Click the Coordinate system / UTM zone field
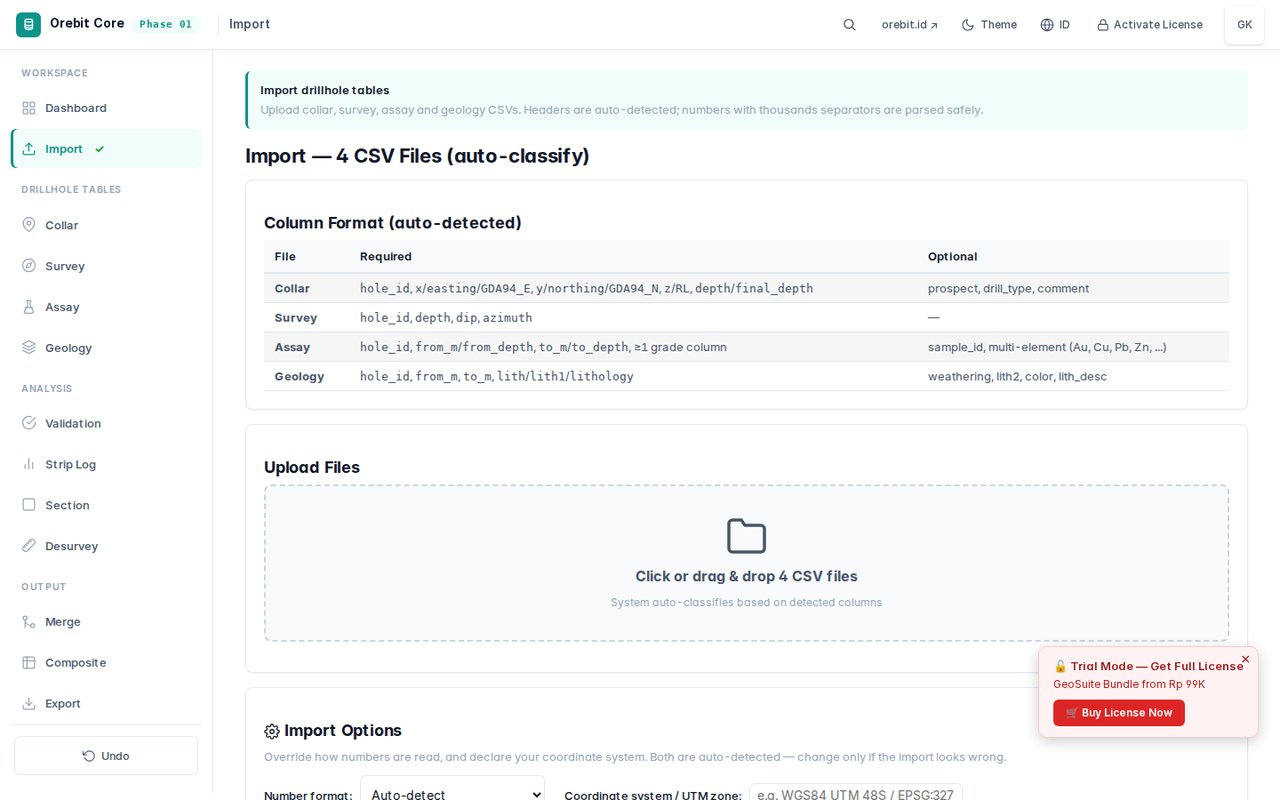 [x=856, y=794]
